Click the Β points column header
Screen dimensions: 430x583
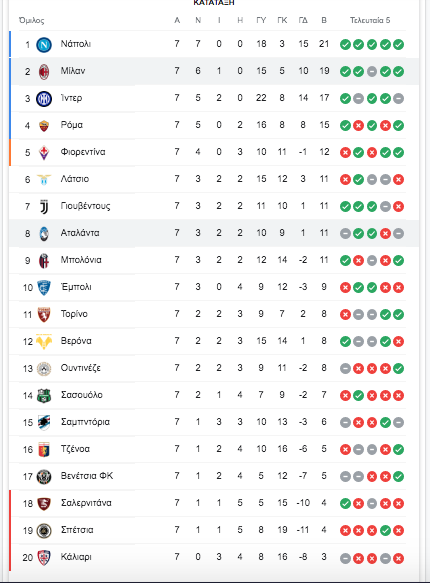pos(324,20)
